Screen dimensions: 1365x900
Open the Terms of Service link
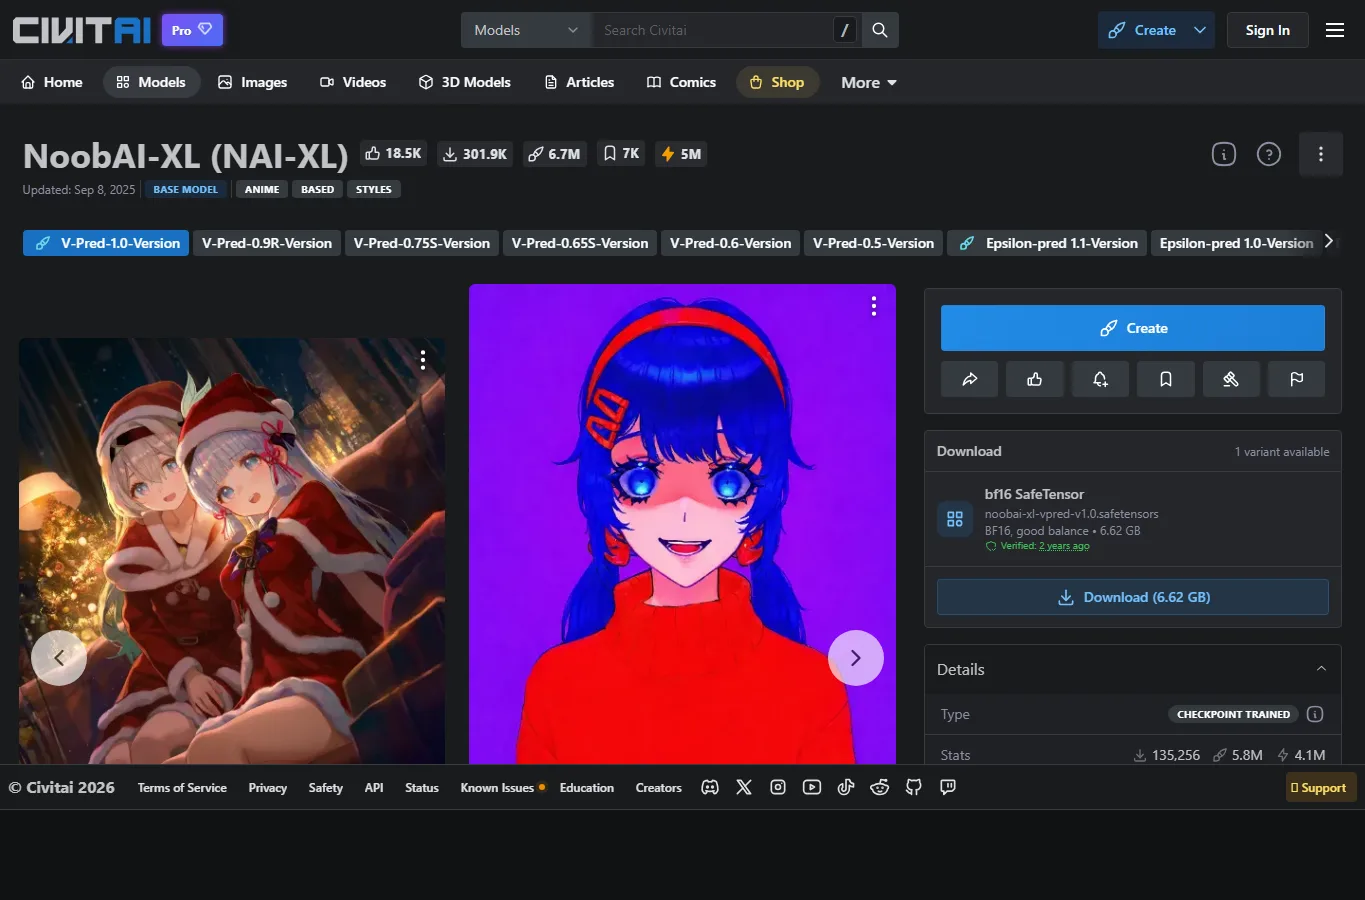pyautogui.click(x=182, y=788)
